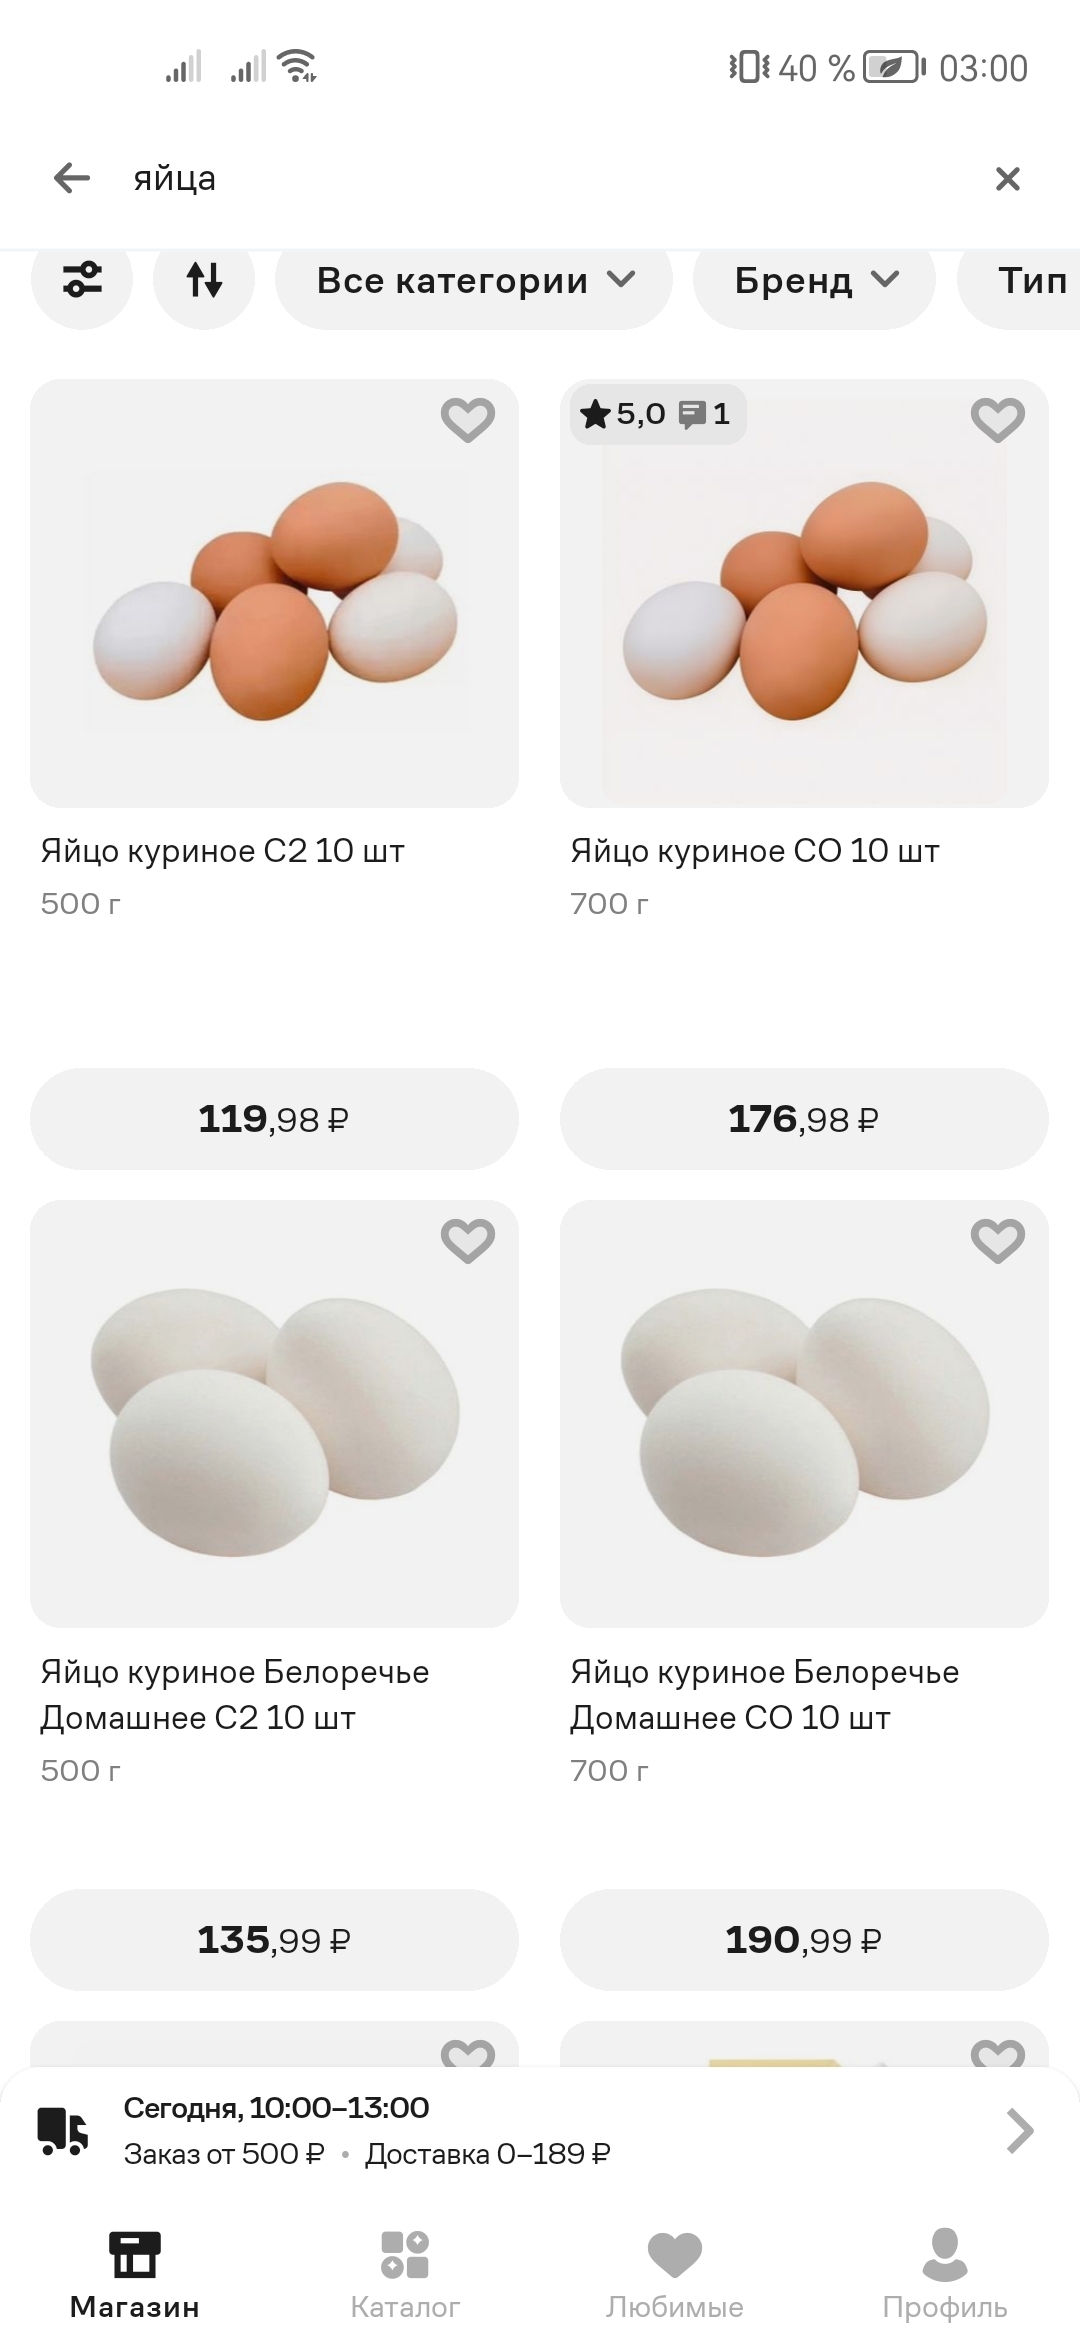
Task: Open the sort order icon
Action: [204, 280]
